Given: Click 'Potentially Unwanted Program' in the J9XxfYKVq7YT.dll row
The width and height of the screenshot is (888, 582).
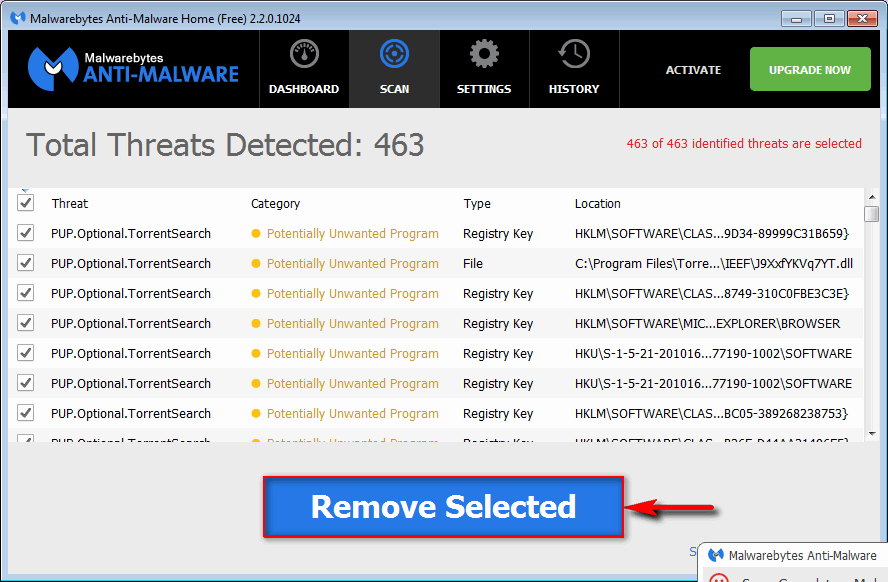Looking at the screenshot, I should tap(352, 264).
